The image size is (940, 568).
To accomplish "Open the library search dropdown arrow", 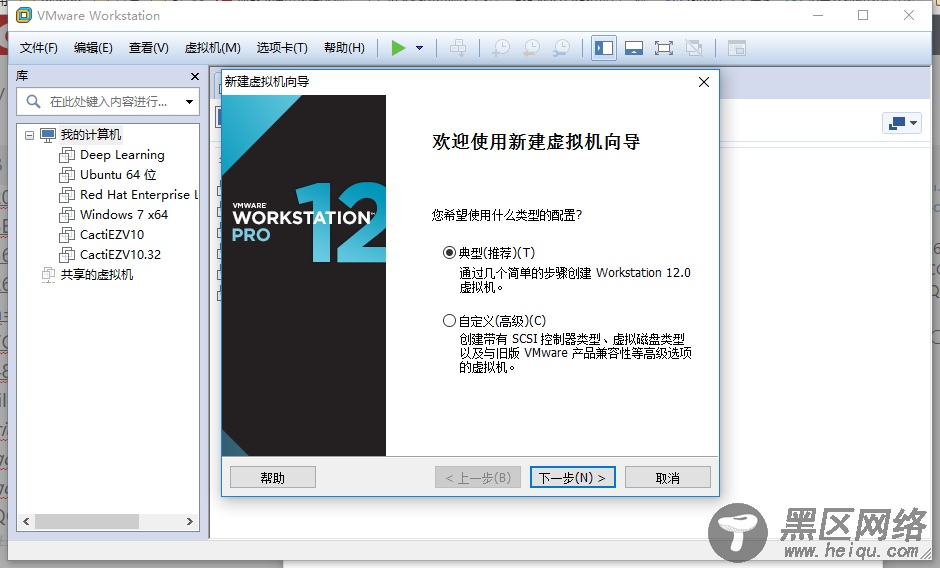I will click(x=189, y=102).
